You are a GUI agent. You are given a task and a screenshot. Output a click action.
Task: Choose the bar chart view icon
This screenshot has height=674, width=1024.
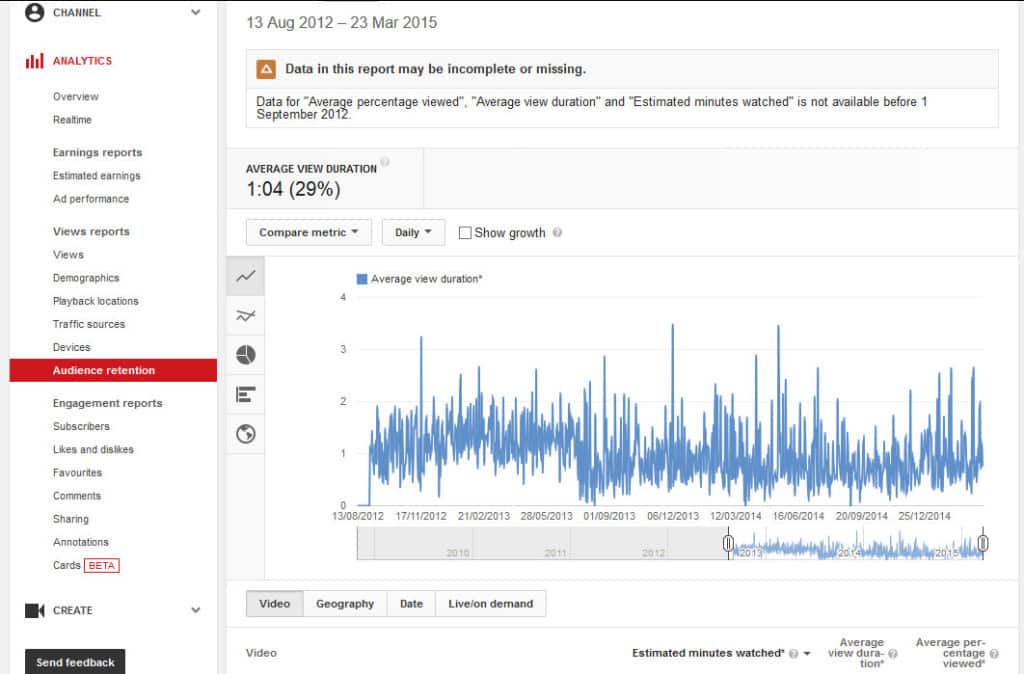(x=246, y=394)
